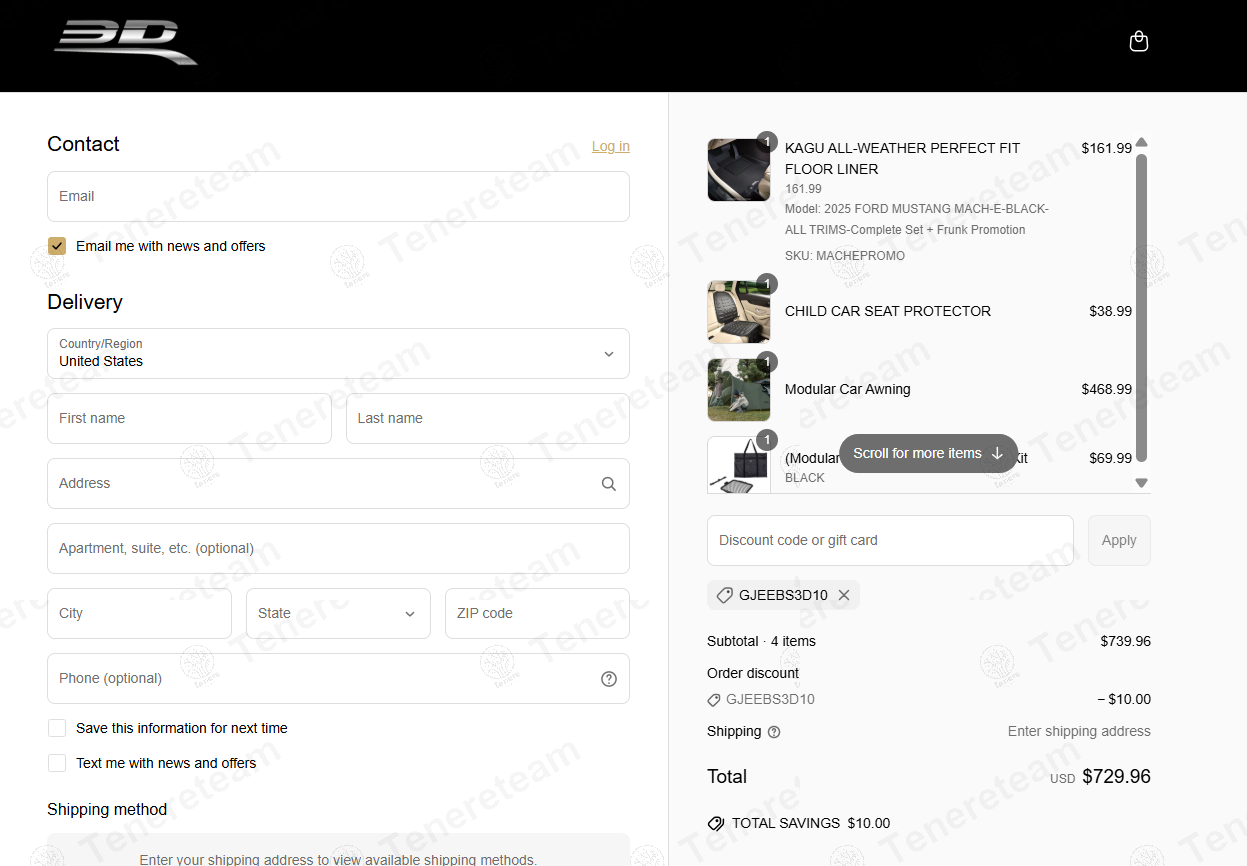Click the 3D logo in header
1247x866 pixels.
[126, 43]
